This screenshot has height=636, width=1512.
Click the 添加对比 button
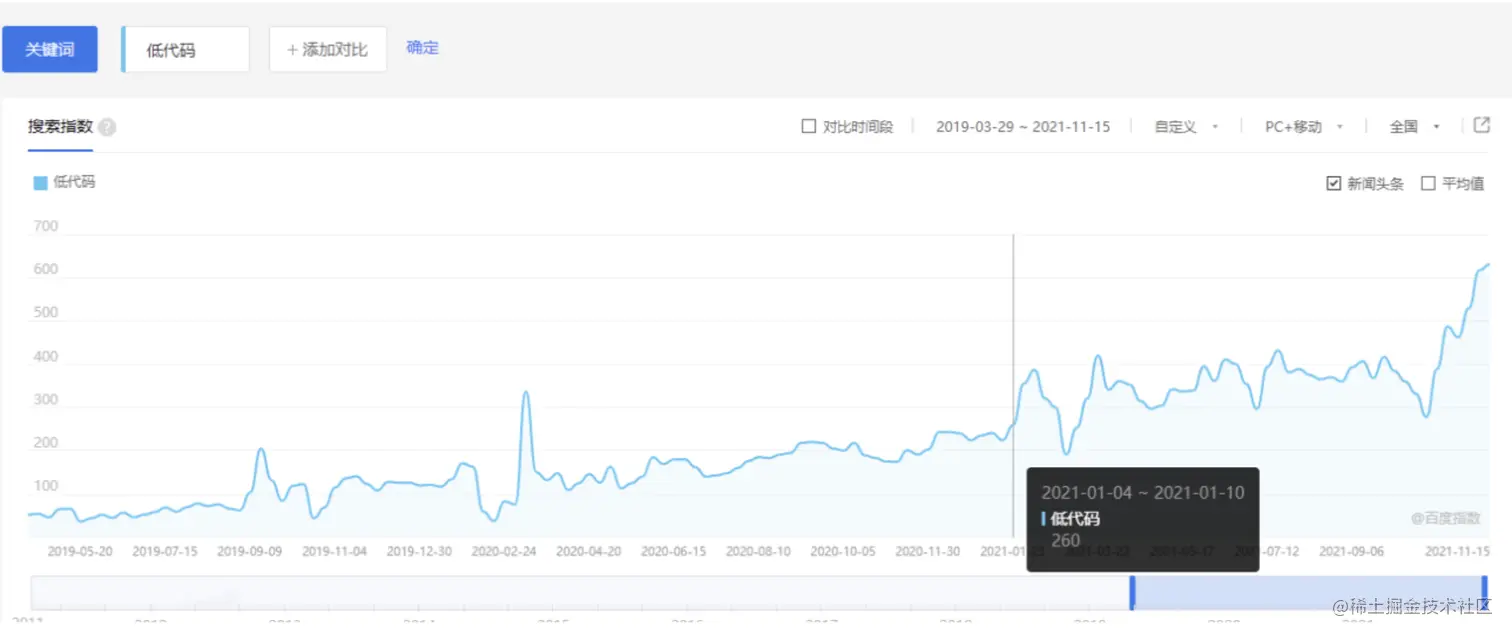[328, 50]
